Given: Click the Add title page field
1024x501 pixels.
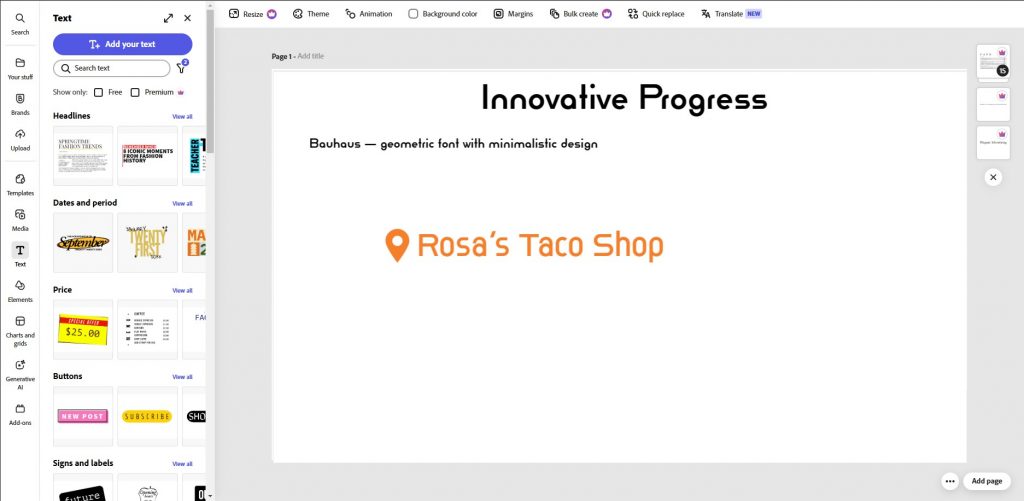Looking at the screenshot, I should coord(311,56).
